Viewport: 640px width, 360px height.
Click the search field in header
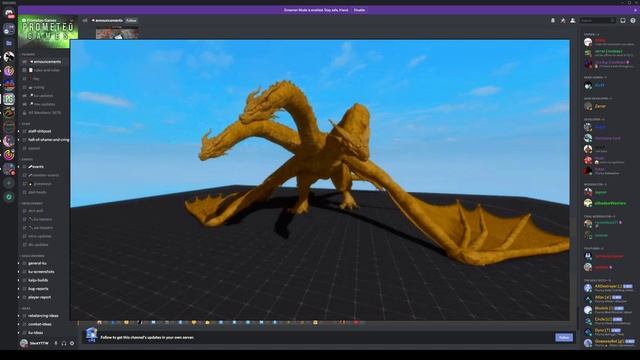tap(597, 20)
